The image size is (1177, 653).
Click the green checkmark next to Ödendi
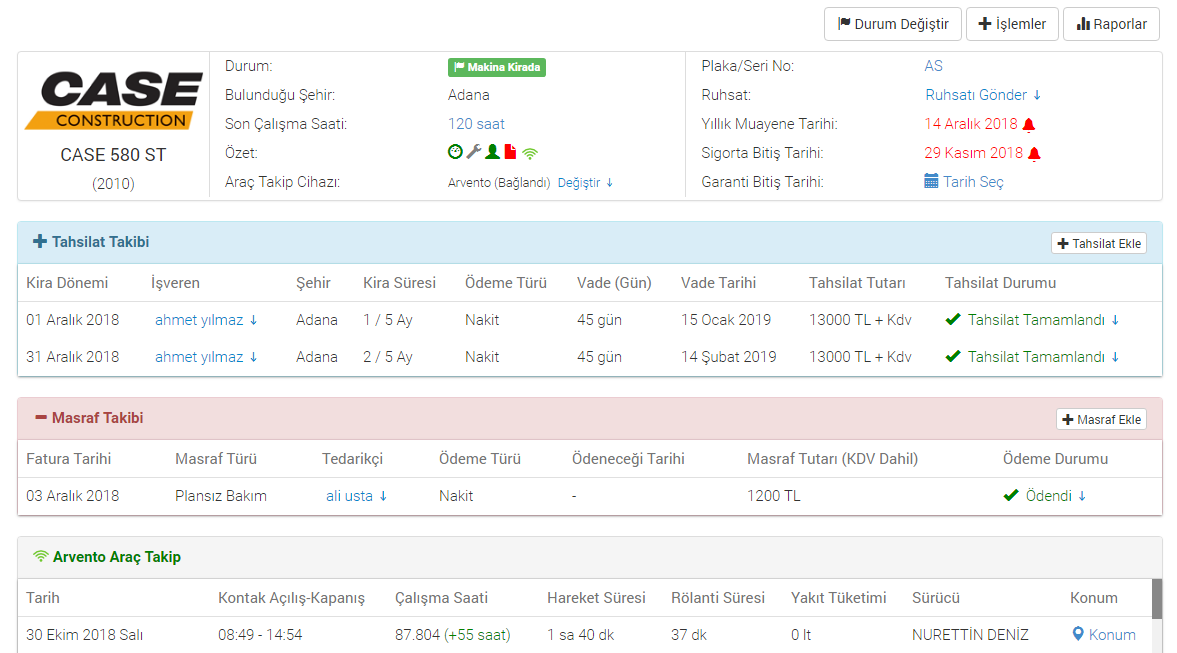pos(1010,495)
